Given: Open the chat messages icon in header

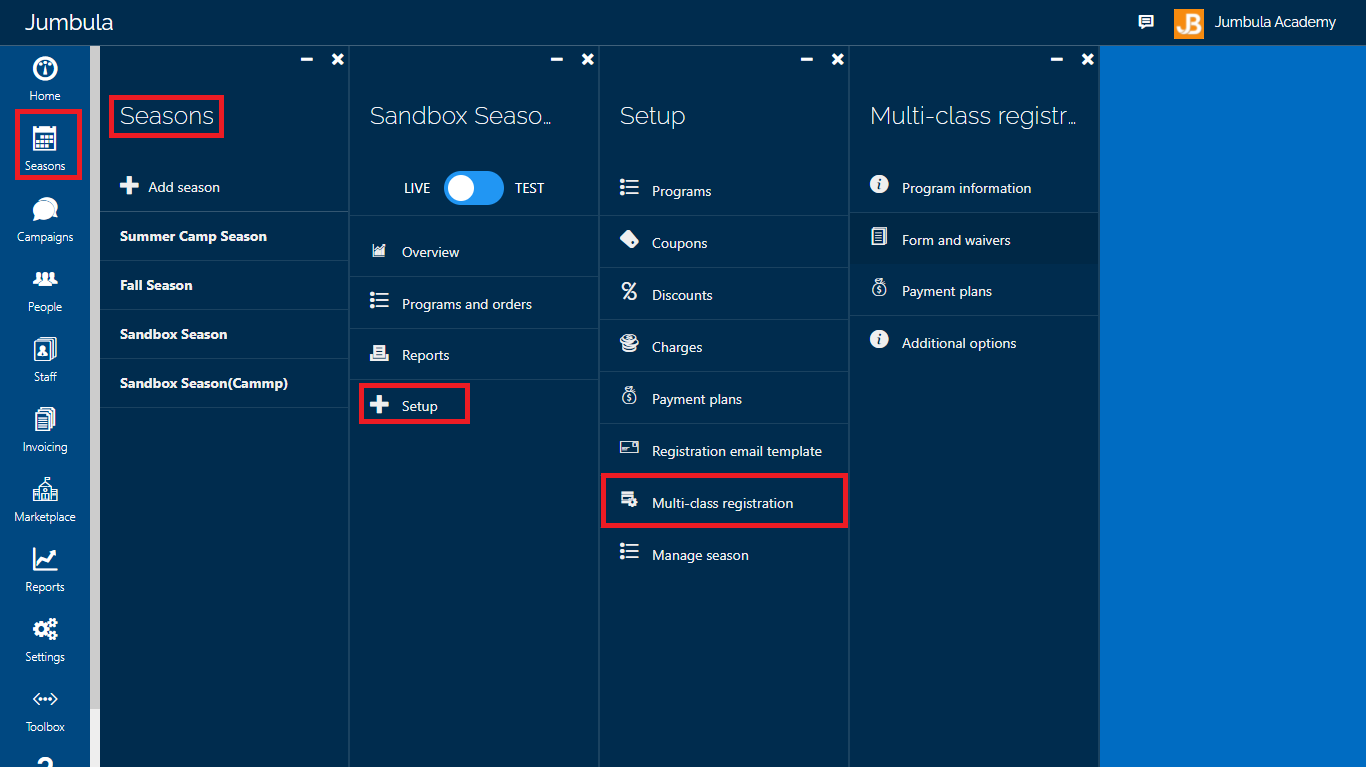Looking at the screenshot, I should tap(1146, 22).
